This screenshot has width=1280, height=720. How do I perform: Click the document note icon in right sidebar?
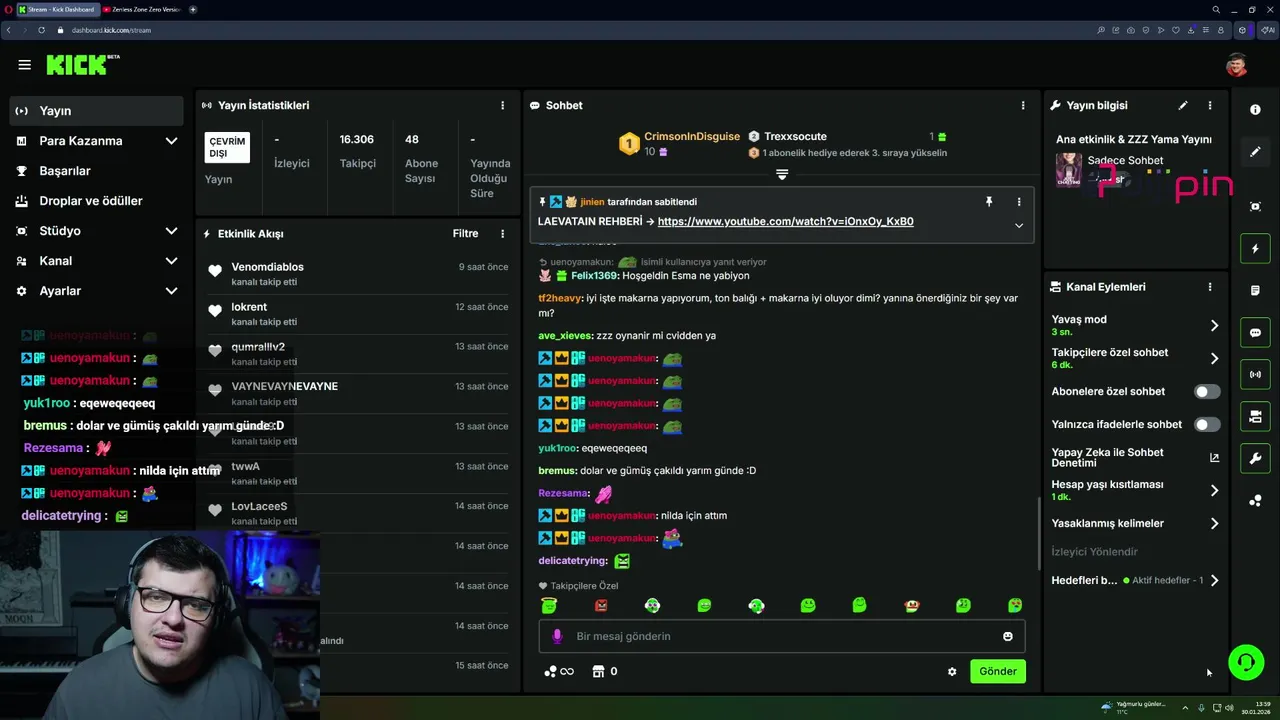click(x=1255, y=290)
